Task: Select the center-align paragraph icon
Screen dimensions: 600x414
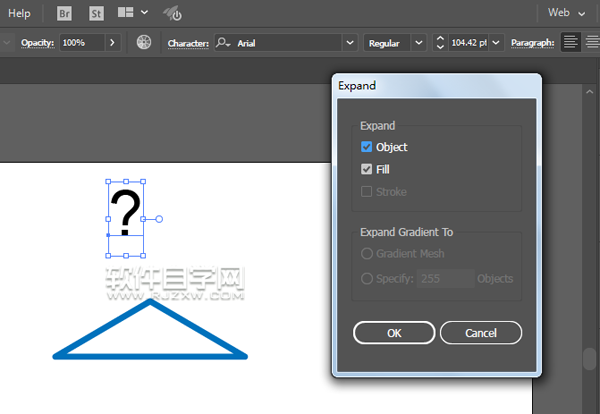Action: (x=592, y=43)
